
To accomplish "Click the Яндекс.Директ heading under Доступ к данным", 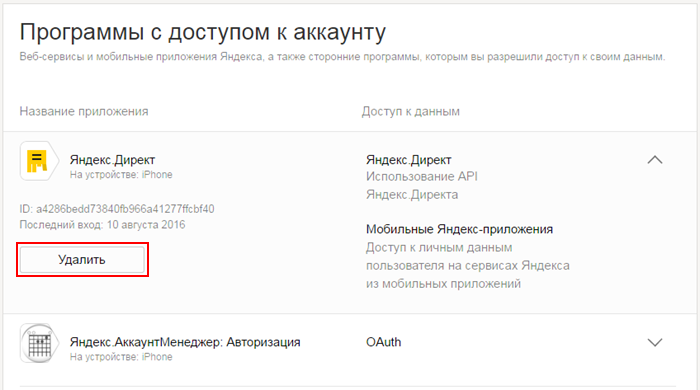I will (408, 160).
